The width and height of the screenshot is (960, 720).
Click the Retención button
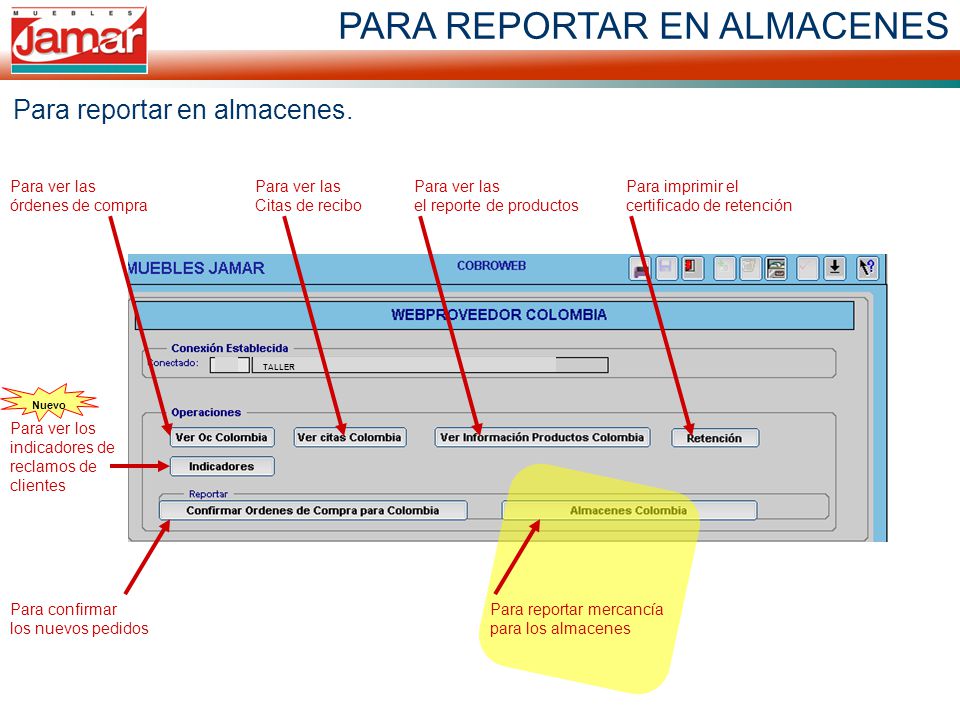pos(715,438)
